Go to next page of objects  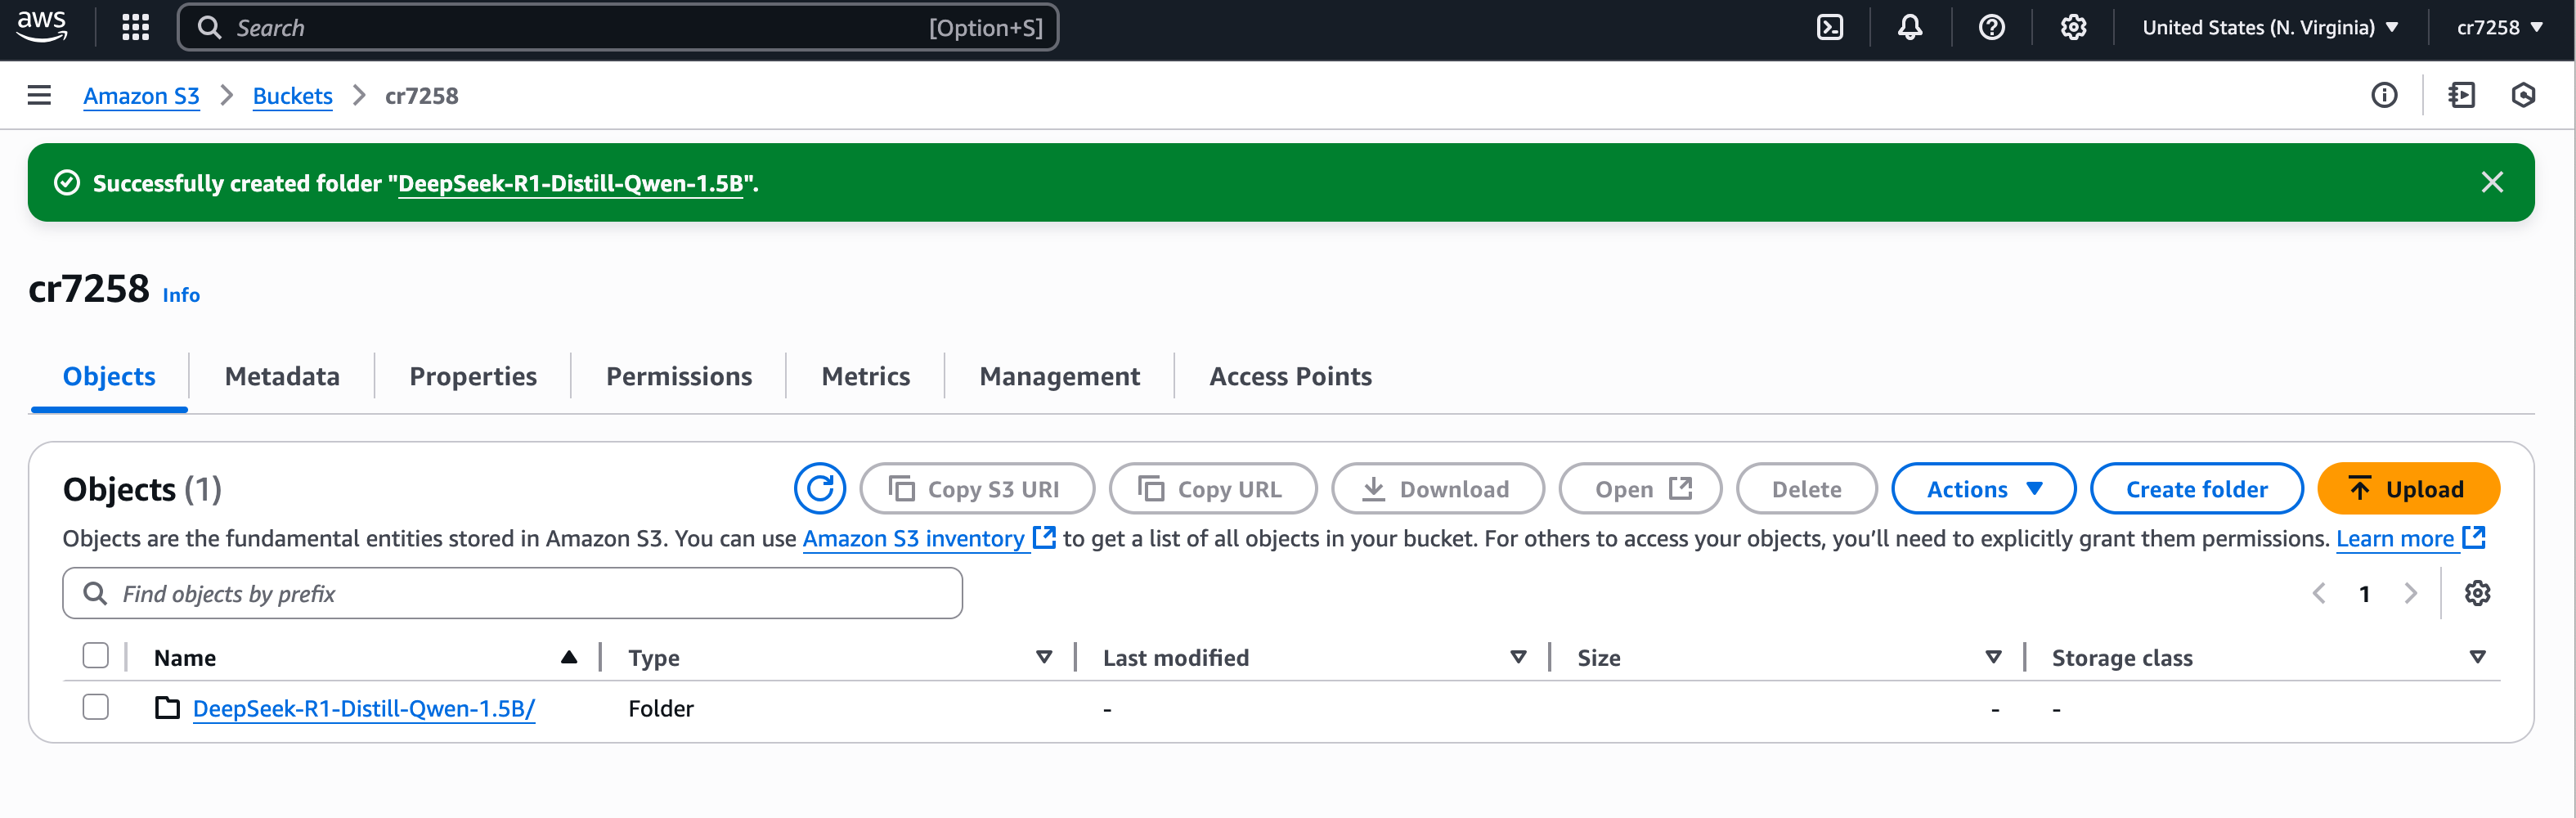[x=2409, y=593]
